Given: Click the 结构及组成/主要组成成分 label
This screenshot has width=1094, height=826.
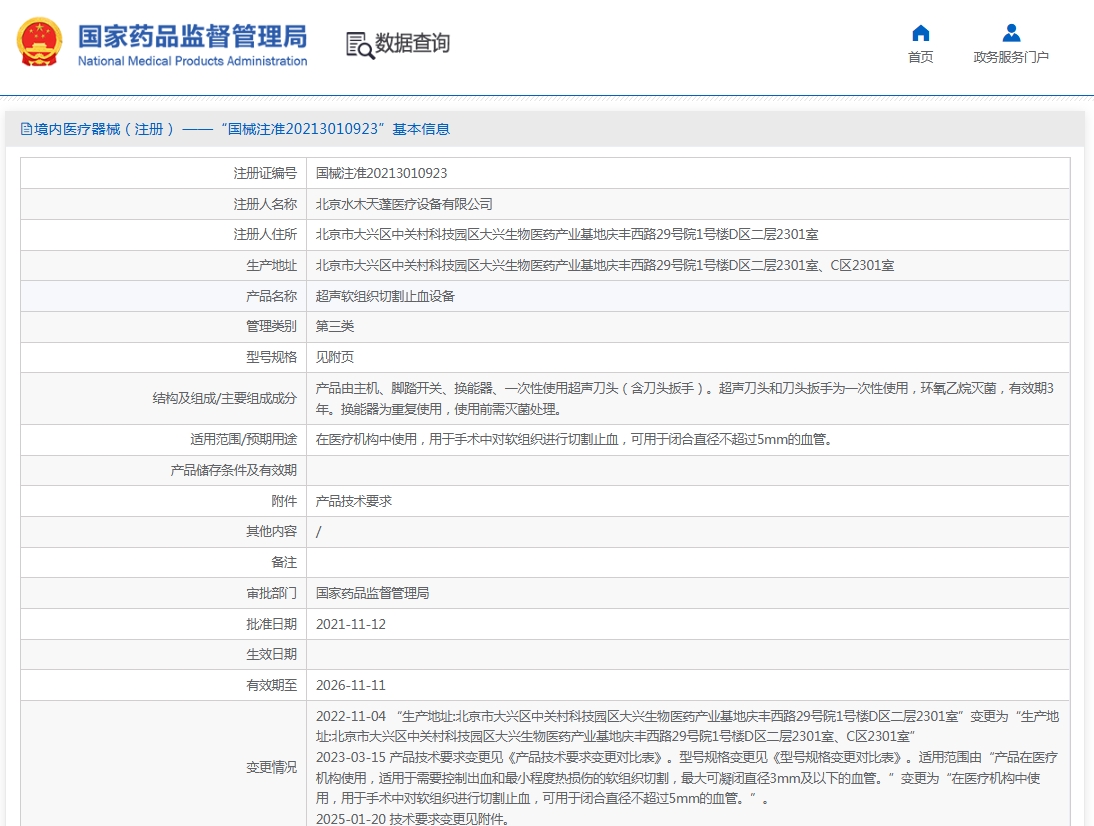Looking at the screenshot, I should [225, 398].
